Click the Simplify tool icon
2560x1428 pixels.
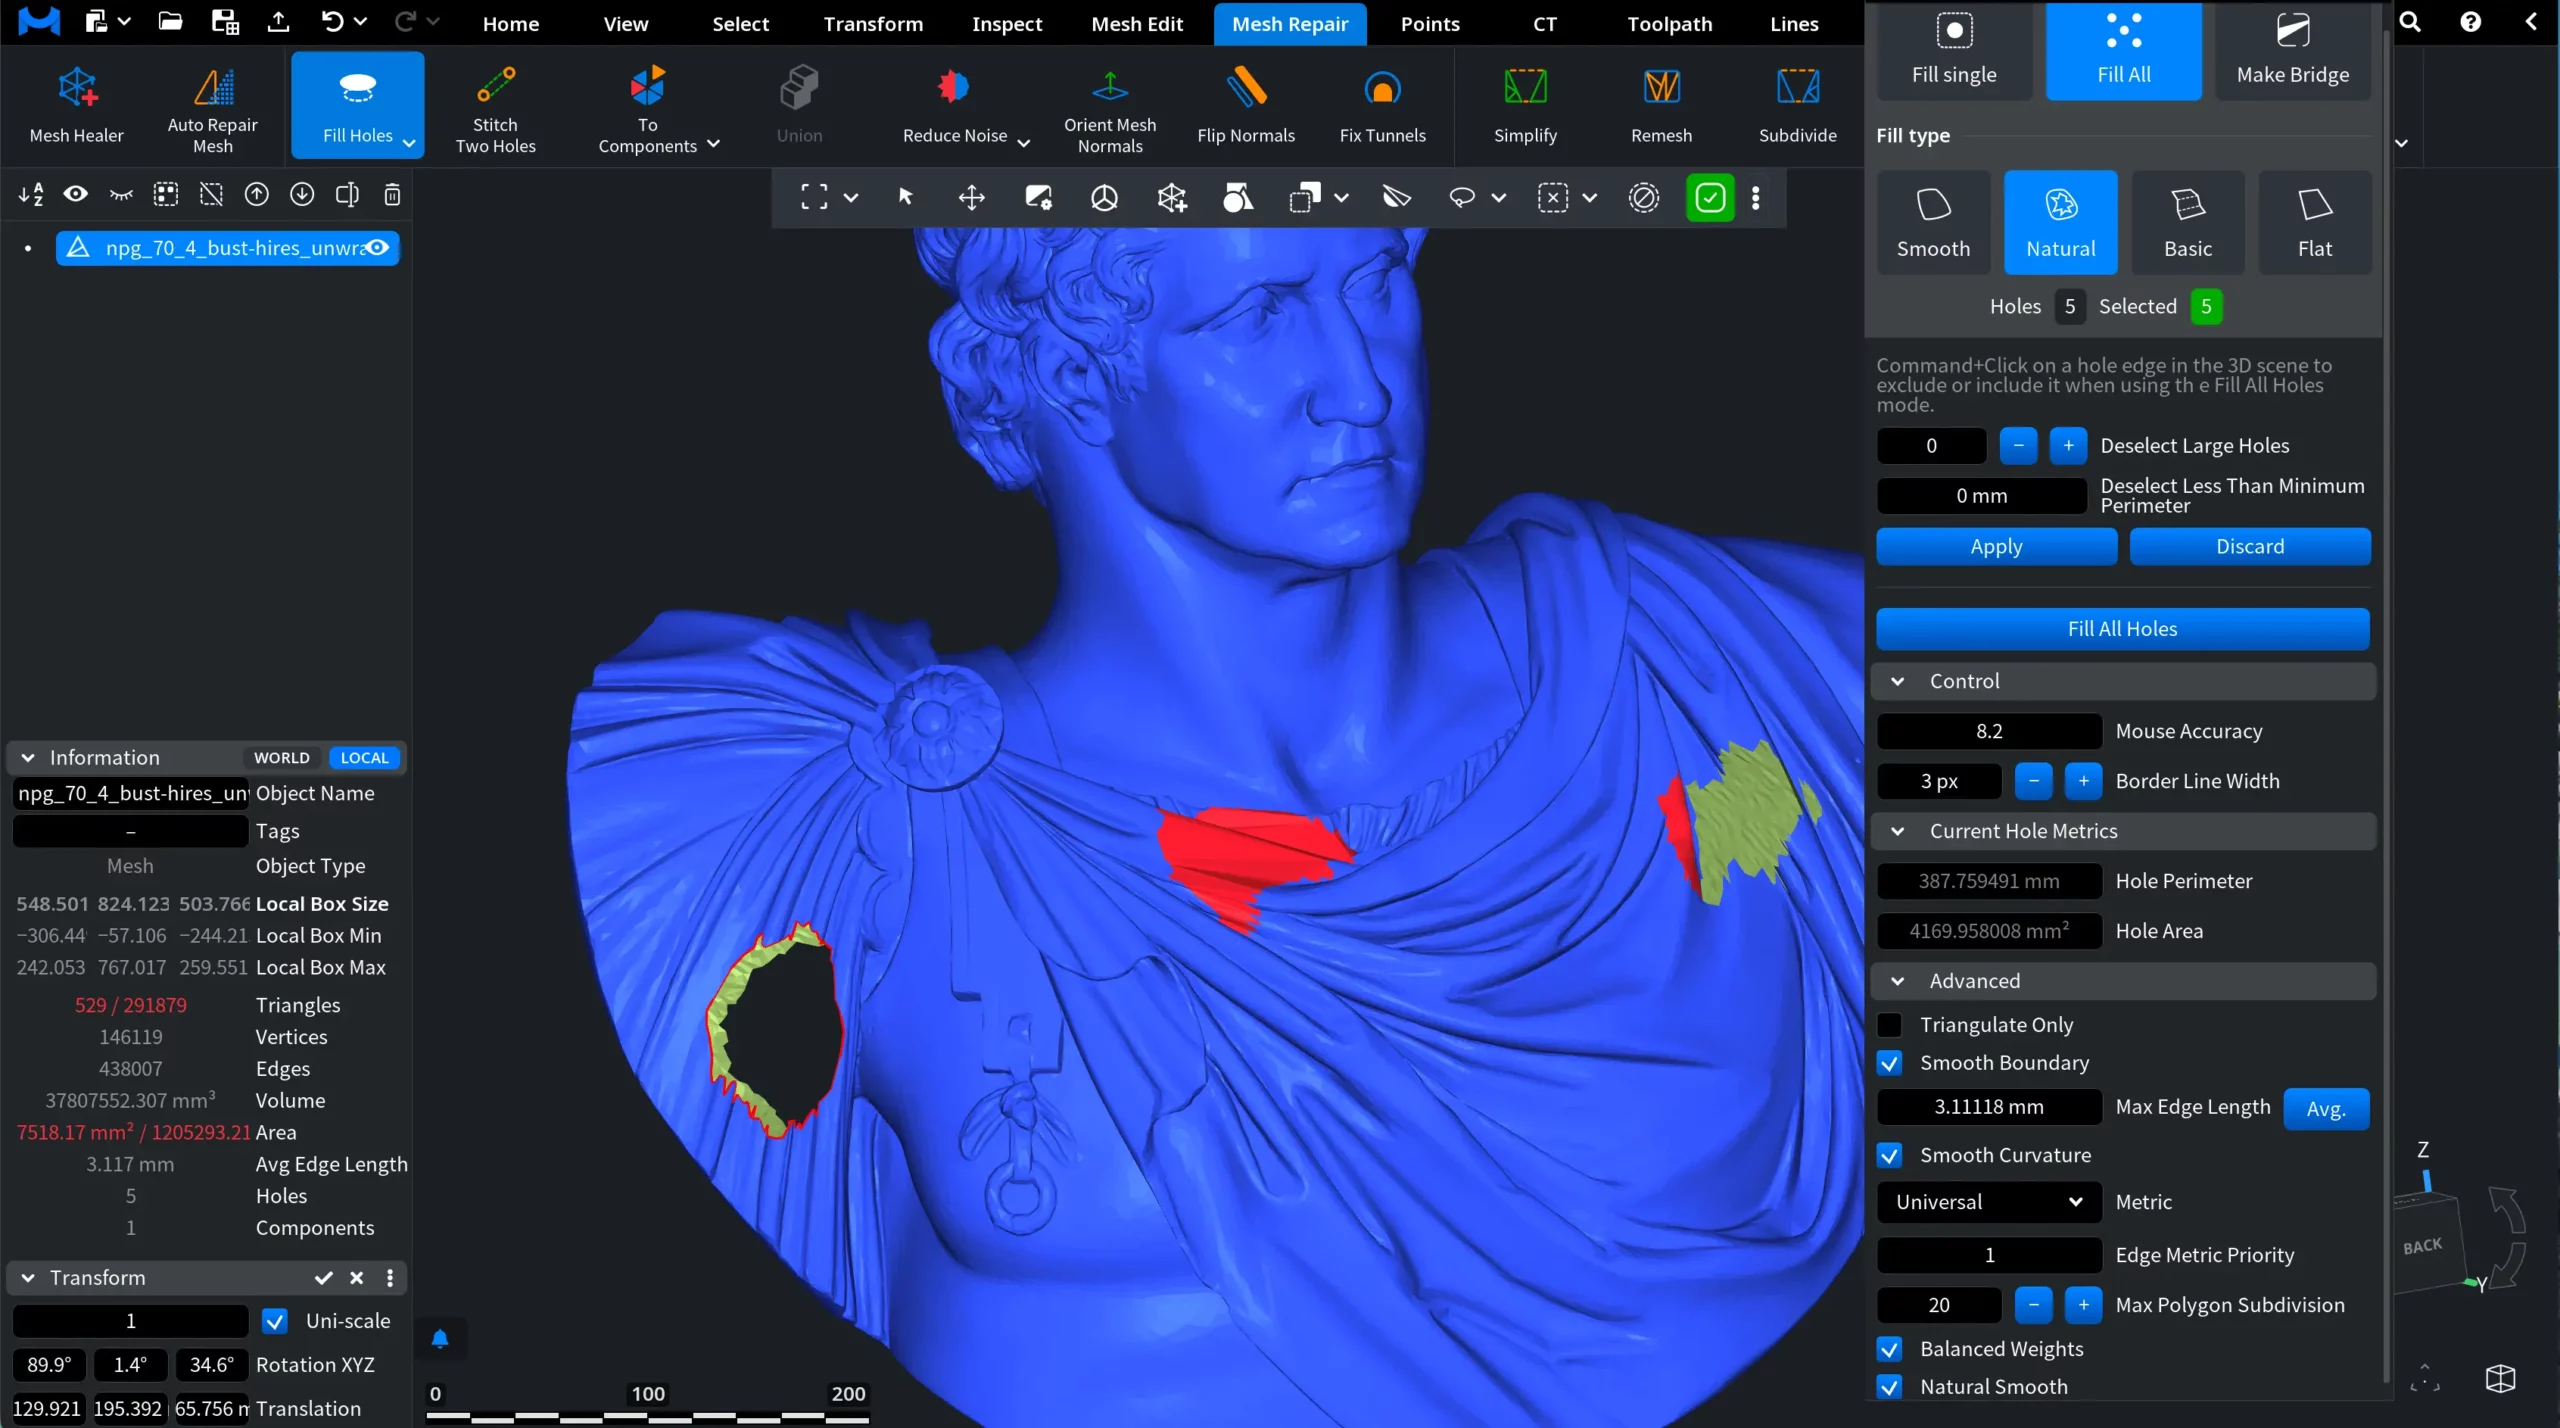pos(1525,88)
